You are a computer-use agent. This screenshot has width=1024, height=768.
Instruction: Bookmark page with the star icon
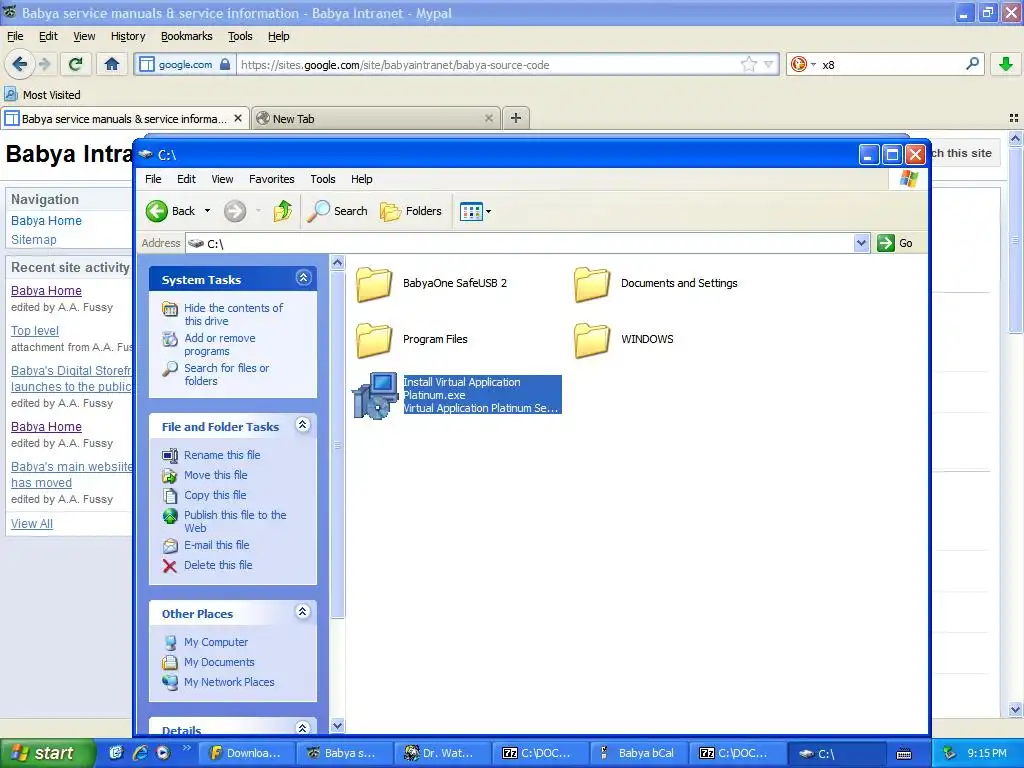748,64
